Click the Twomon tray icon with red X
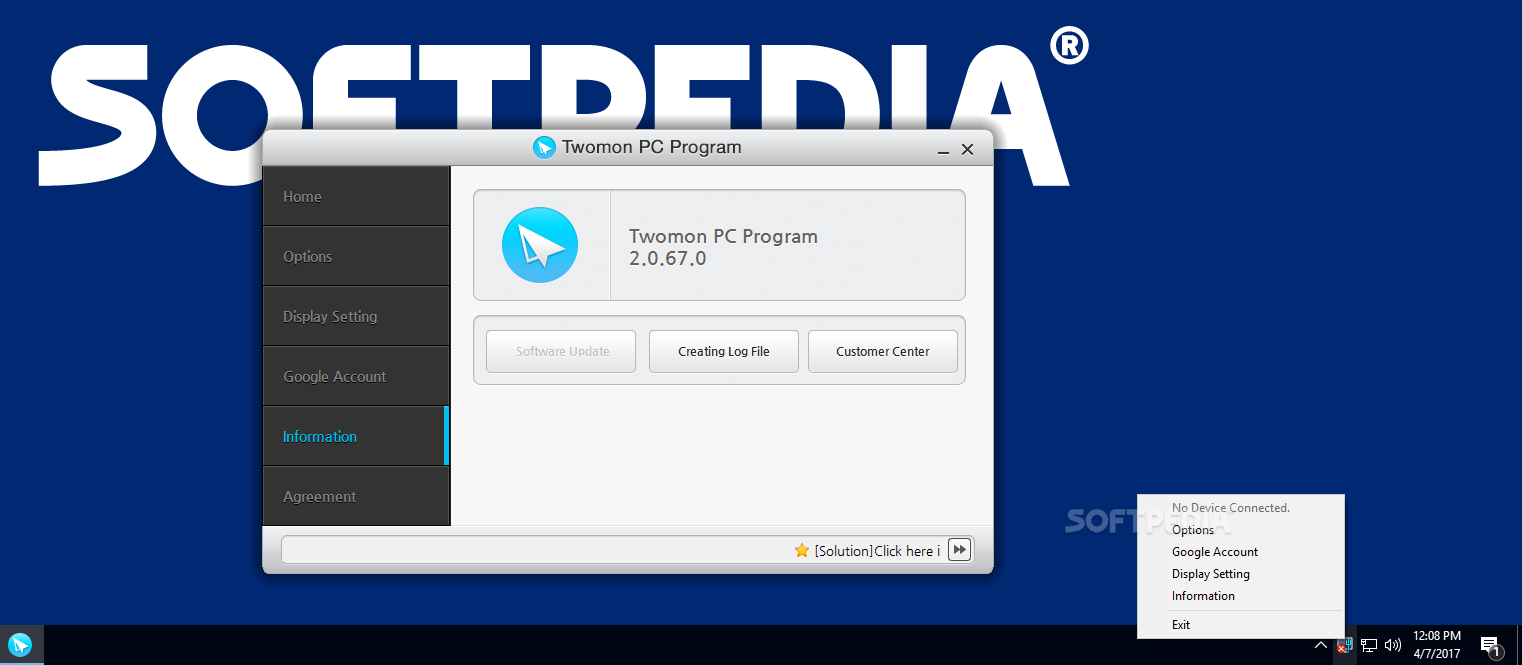 point(1344,645)
